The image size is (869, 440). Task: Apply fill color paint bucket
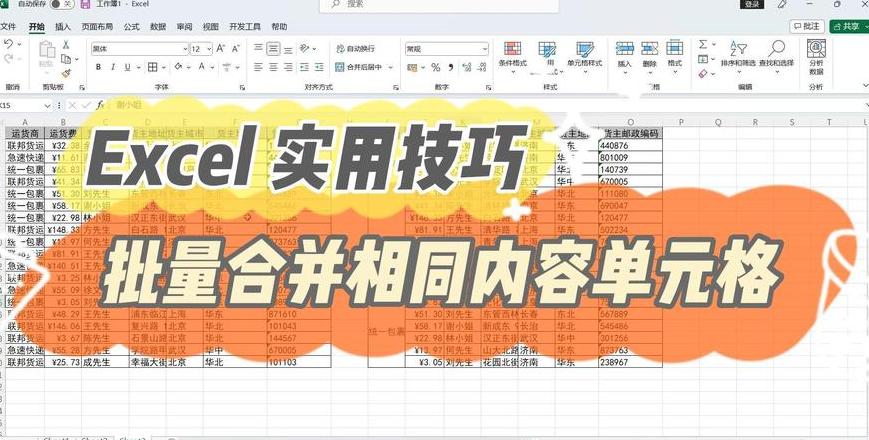(178, 67)
